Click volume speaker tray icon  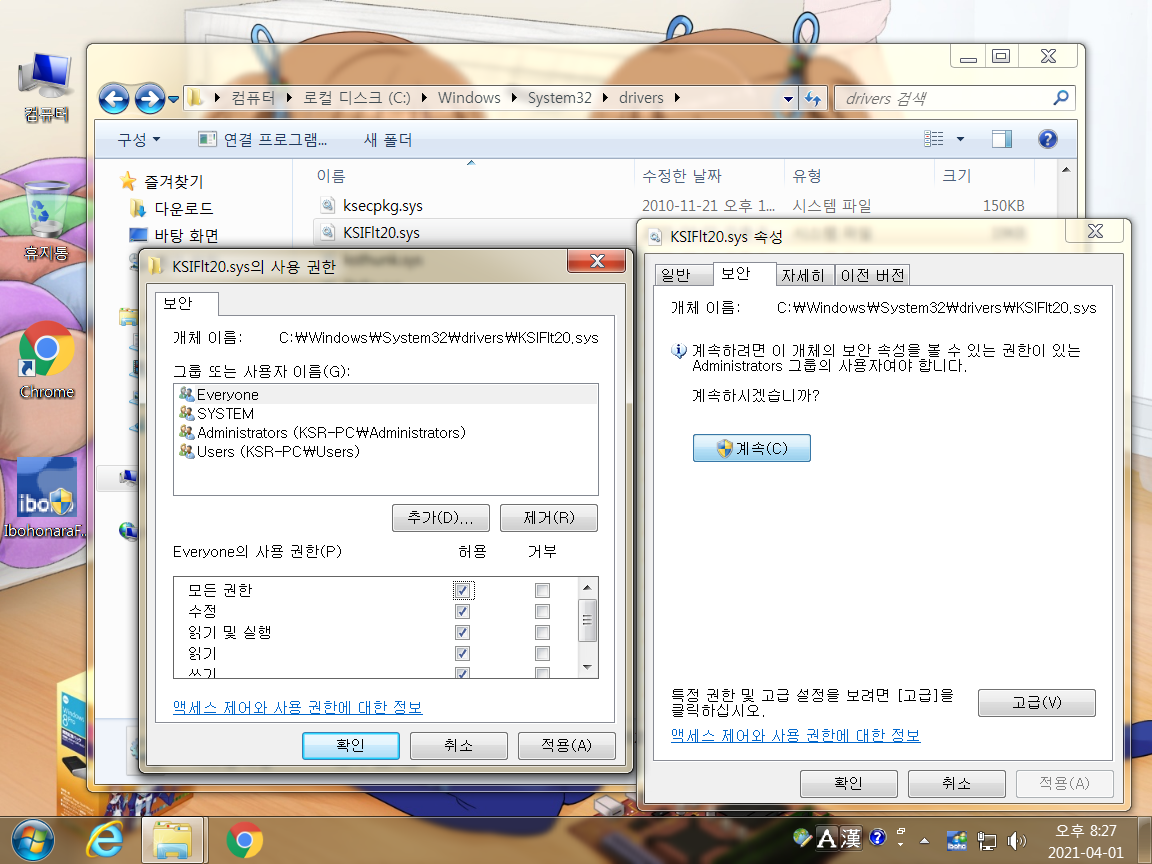(1017, 840)
